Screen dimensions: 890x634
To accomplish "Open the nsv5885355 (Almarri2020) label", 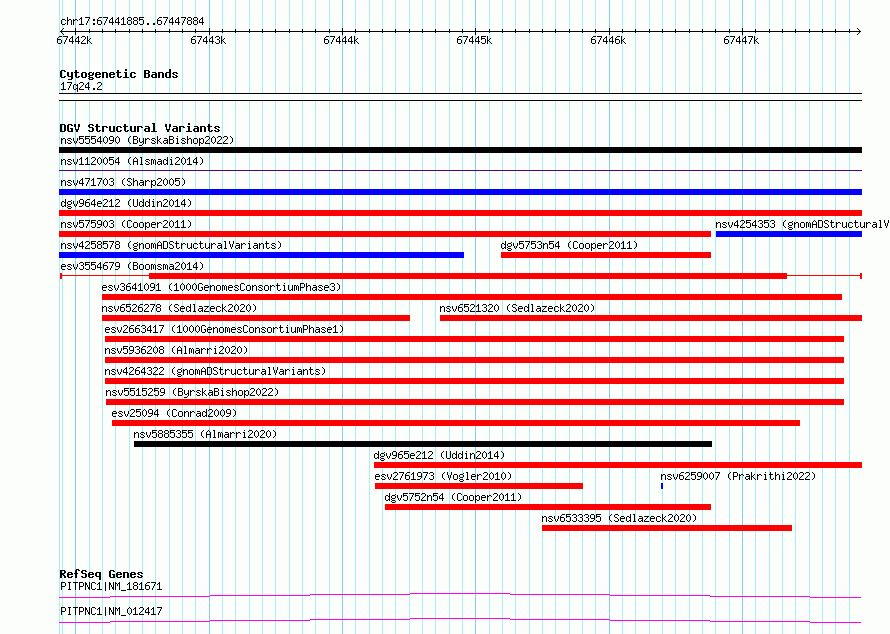I will pos(205,434).
